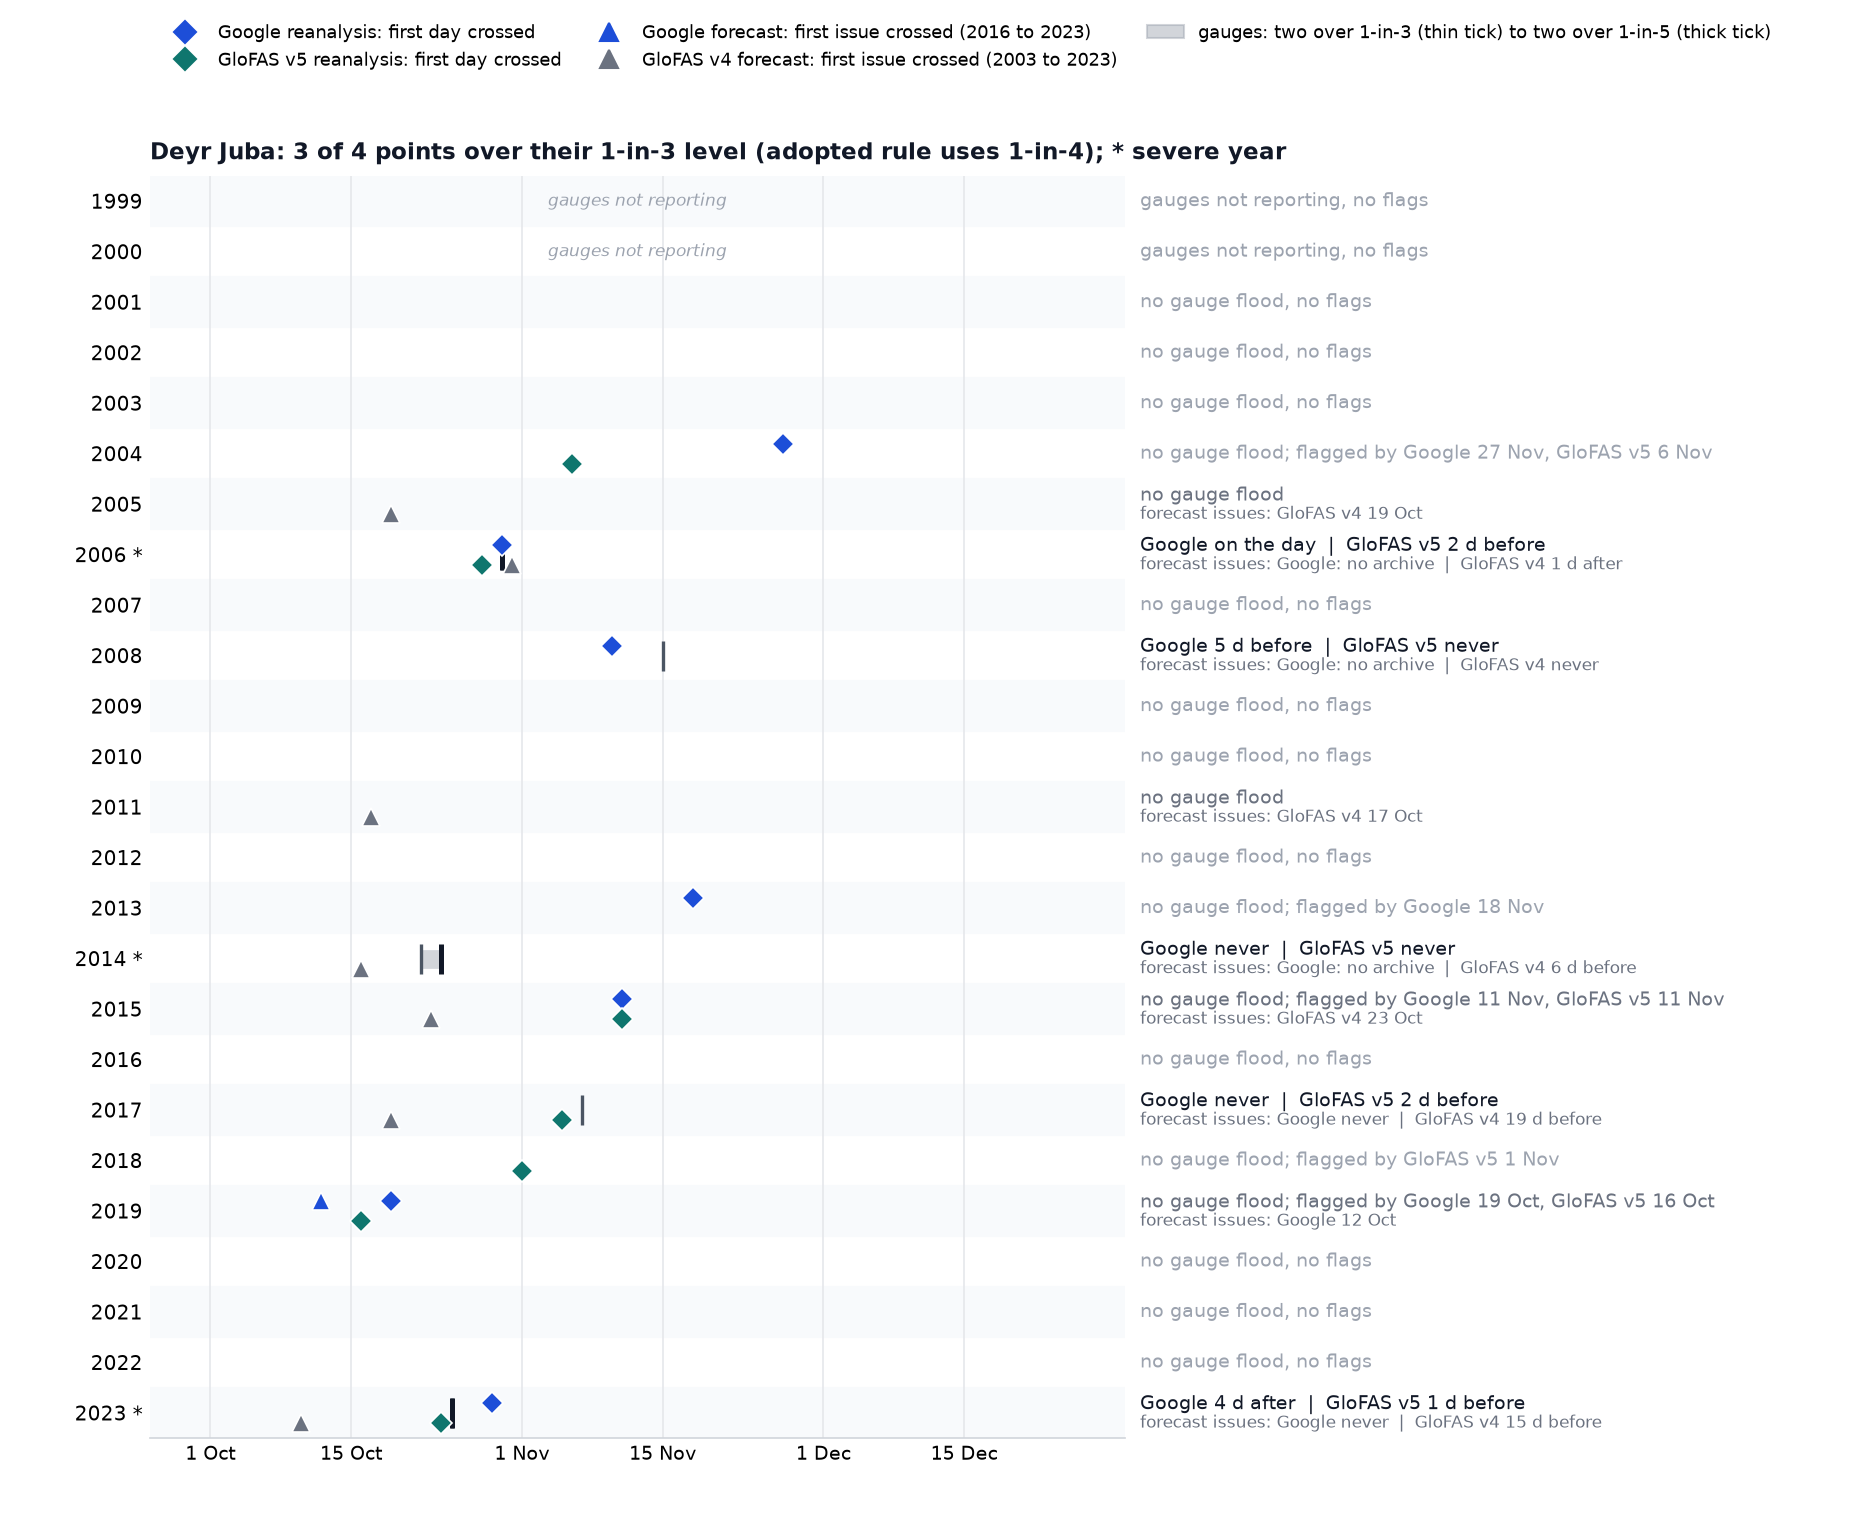
Task: Select the 2019 Google reanalysis blue diamond
Action: [391, 1201]
